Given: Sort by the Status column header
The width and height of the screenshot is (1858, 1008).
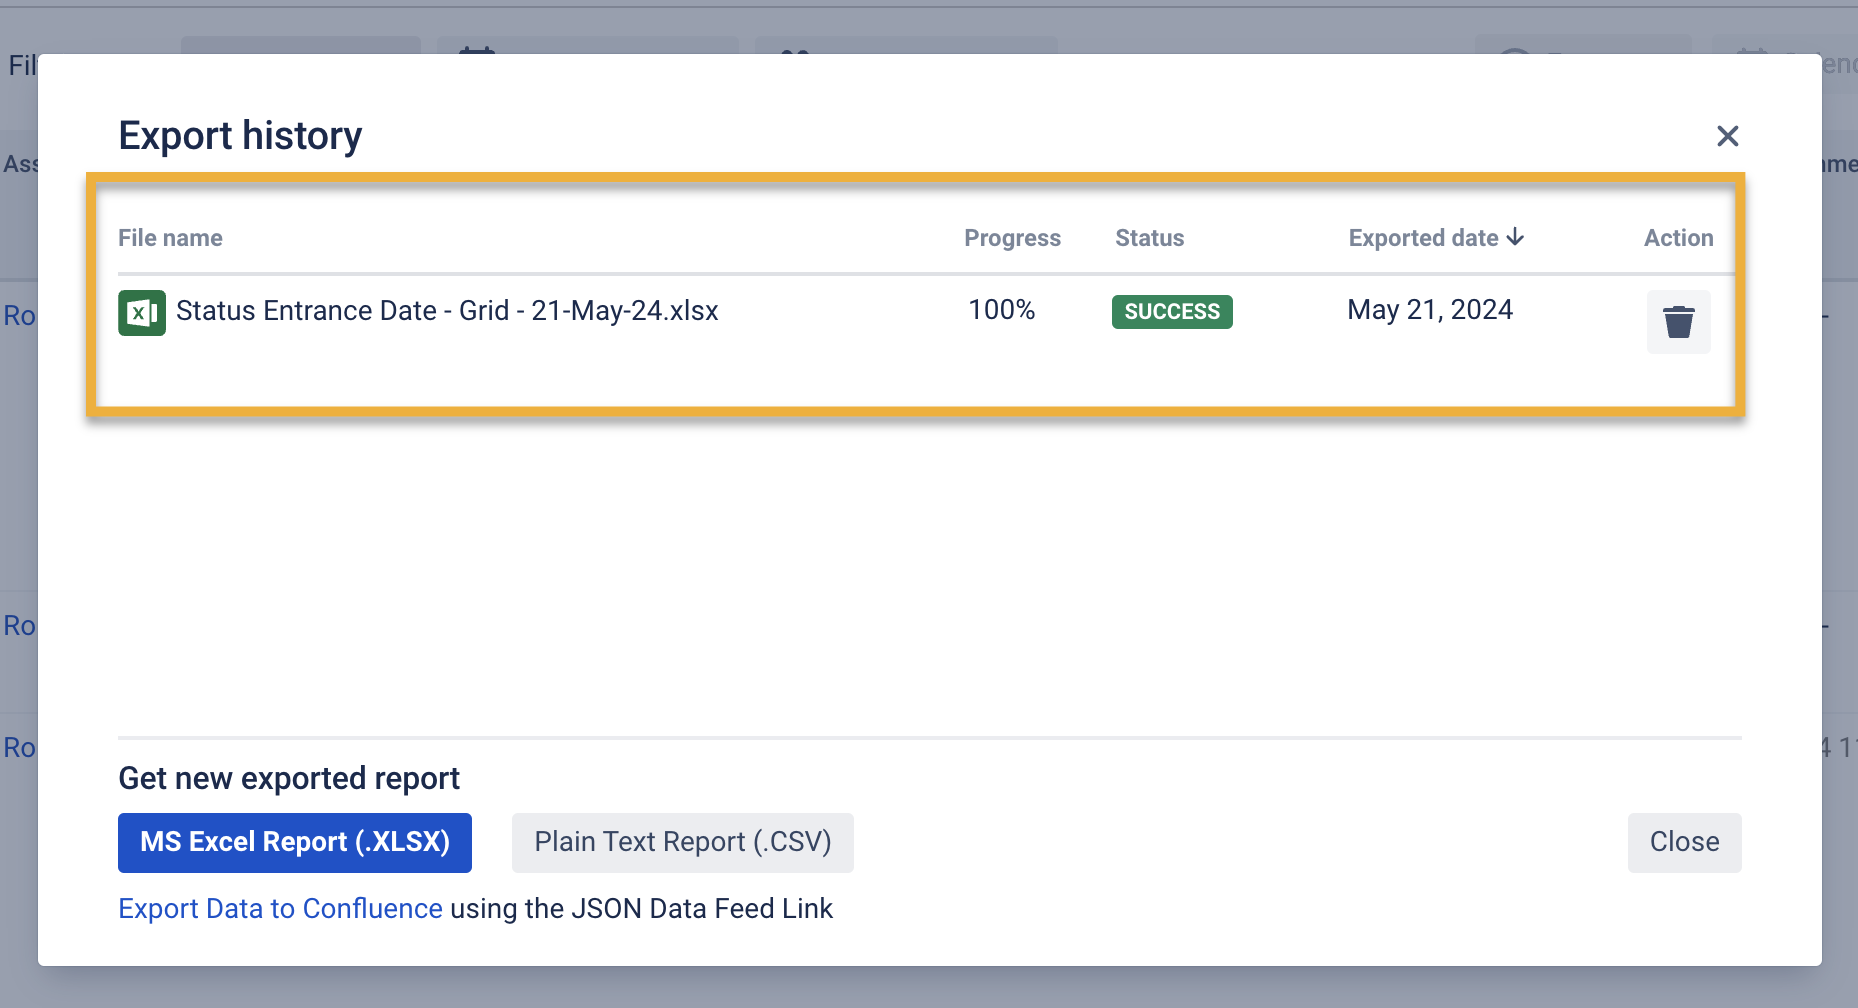Looking at the screenshot, I should [x=1149, y=238].
